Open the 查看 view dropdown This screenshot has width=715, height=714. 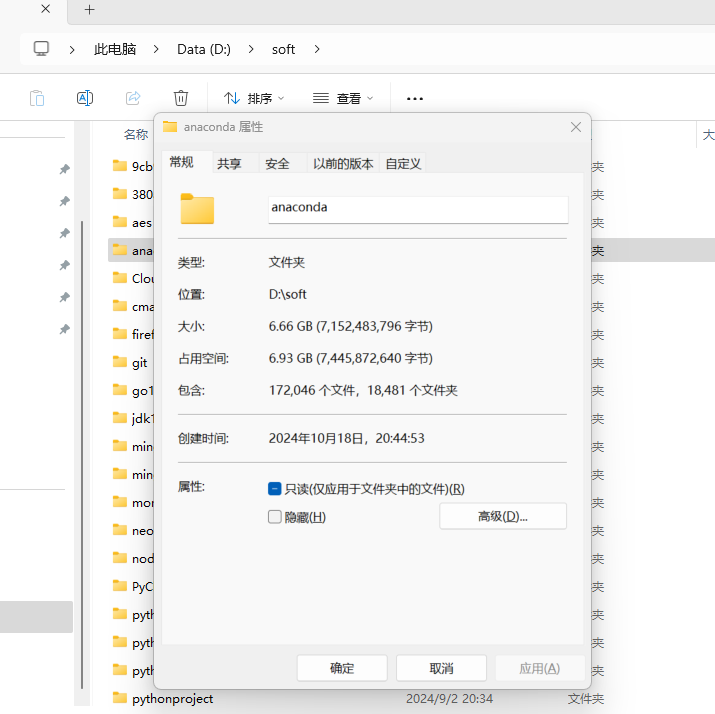coord(343,98)
